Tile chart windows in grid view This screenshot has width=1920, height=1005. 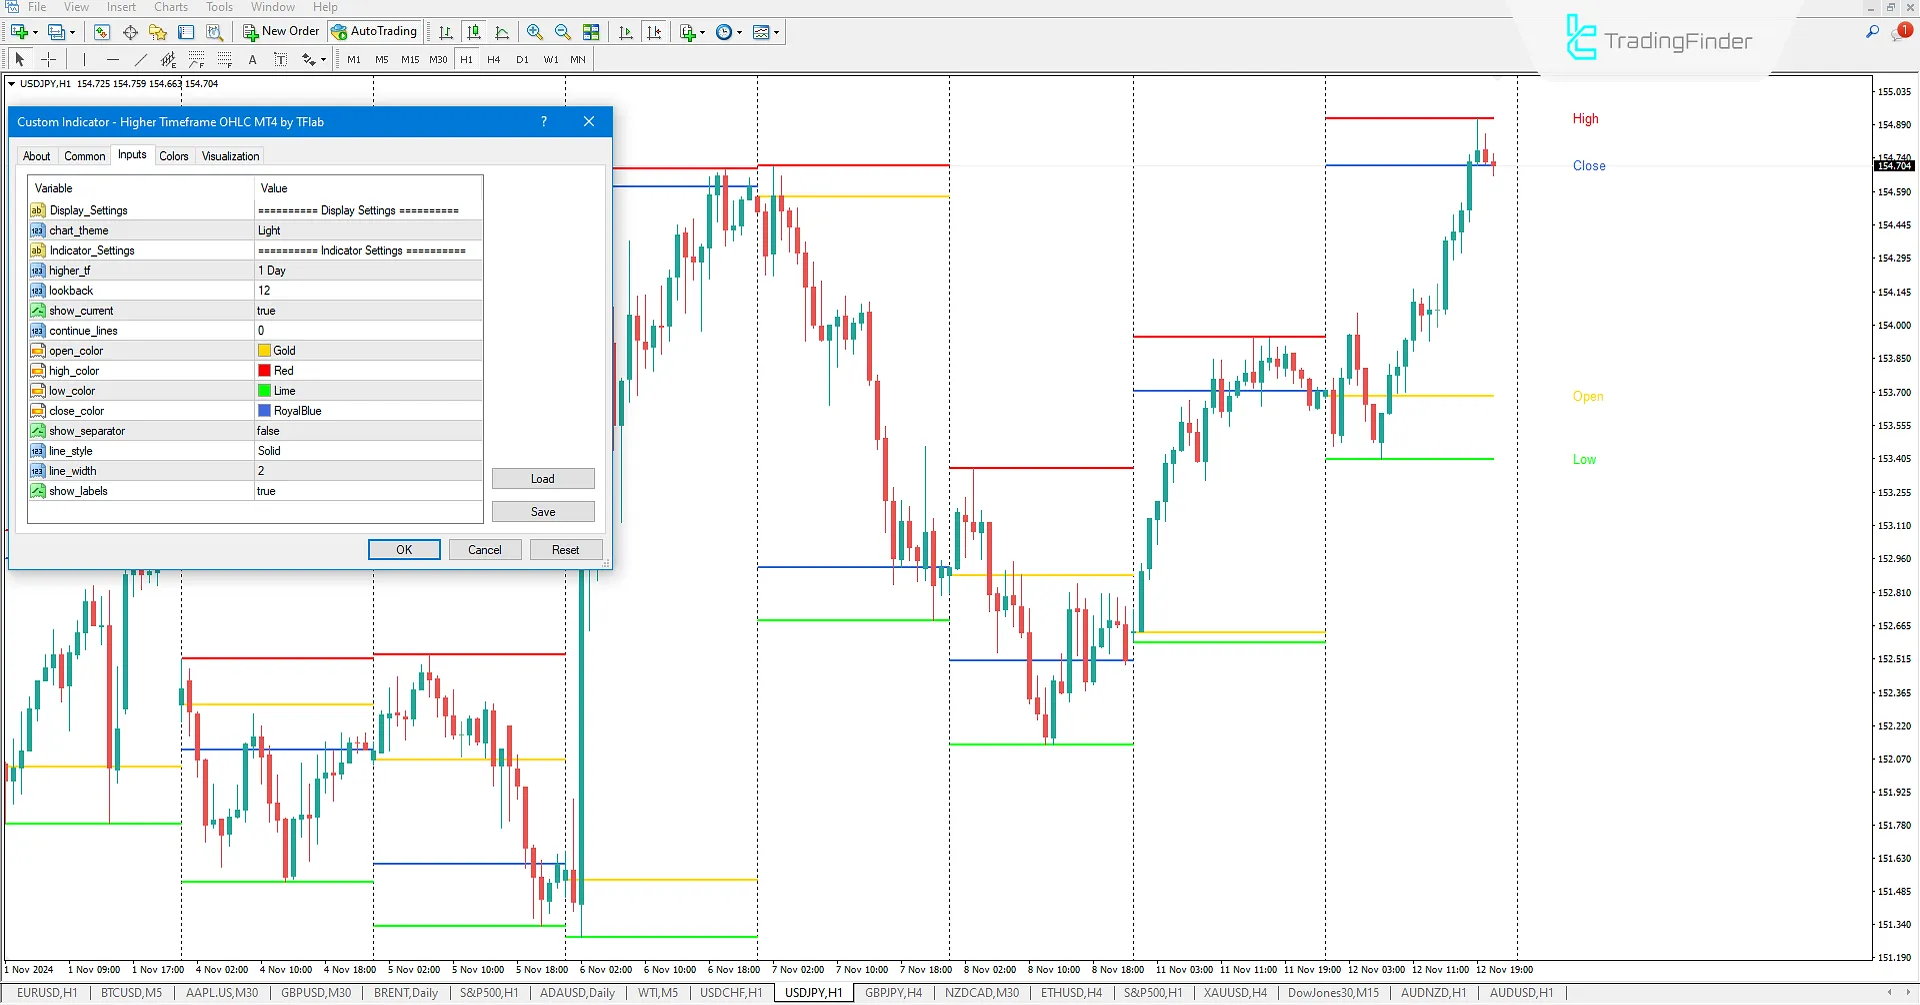(x=592, y=31)
